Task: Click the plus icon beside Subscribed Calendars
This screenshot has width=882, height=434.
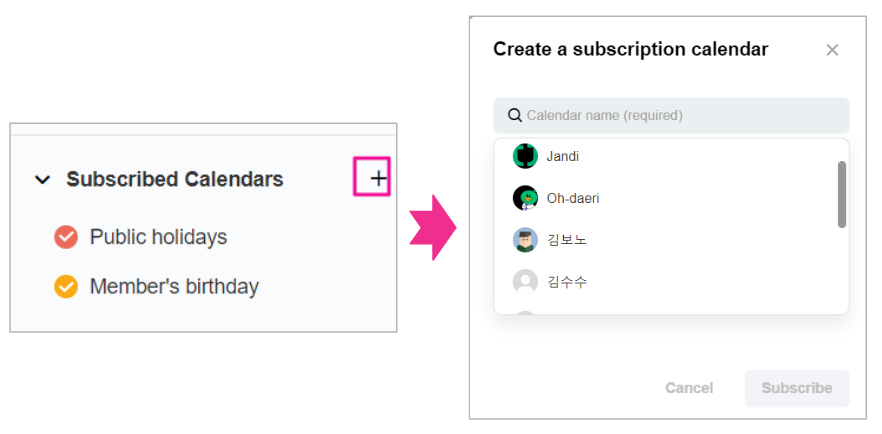Action: (x=378, y=179)
